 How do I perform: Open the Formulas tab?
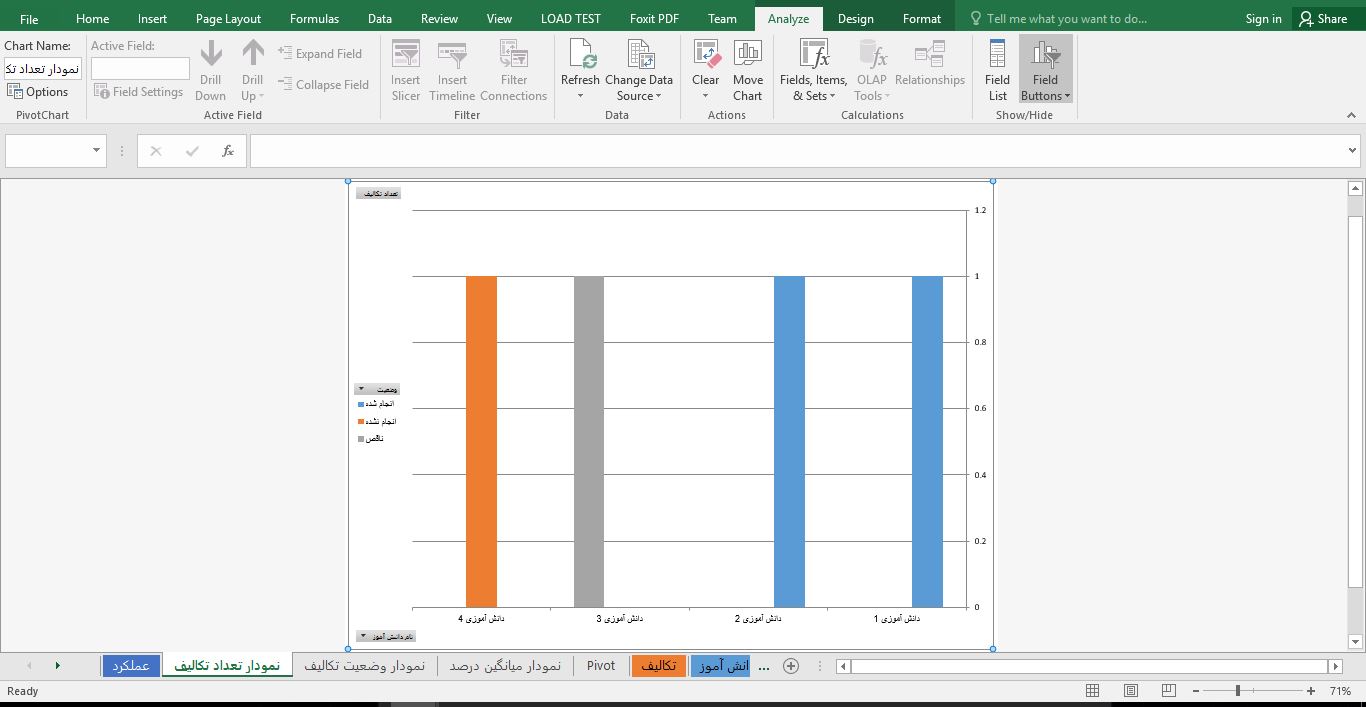314,18
